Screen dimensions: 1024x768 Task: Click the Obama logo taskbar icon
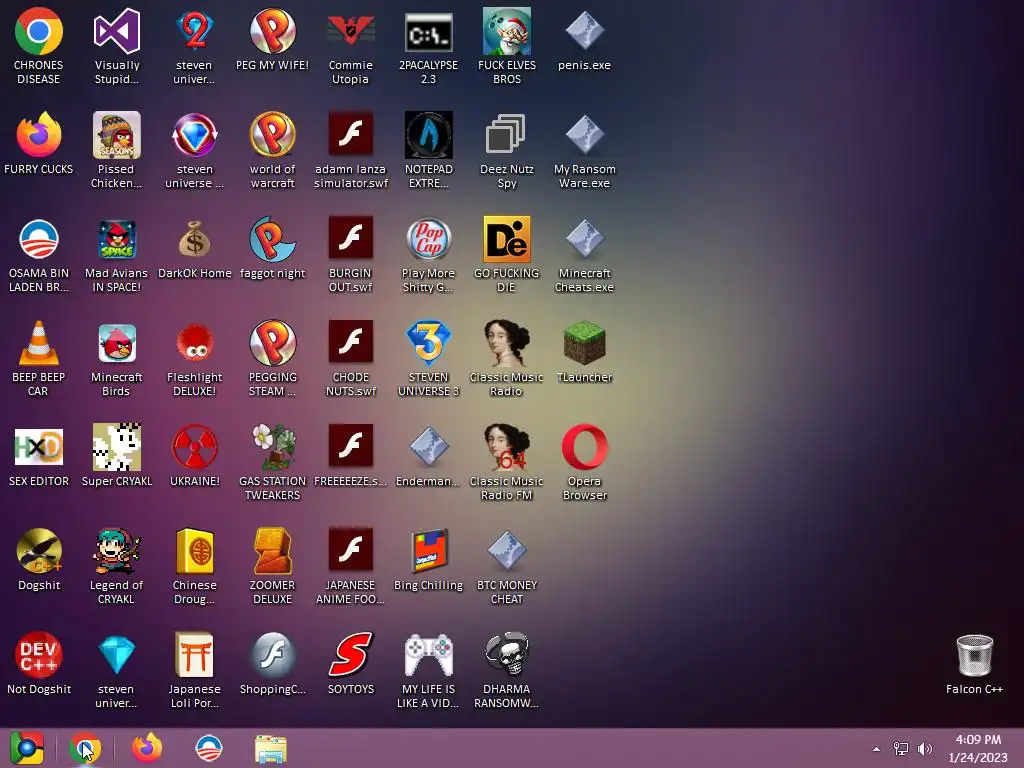pyautogui.click(x=209, y=748)
